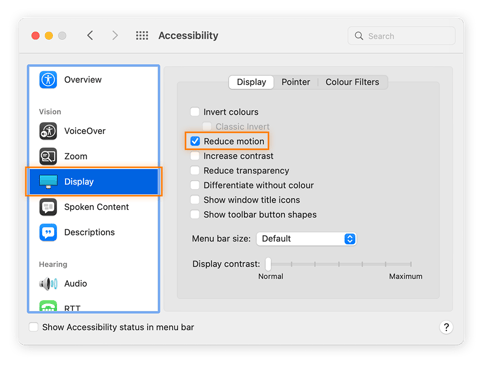Set Display contrast to Maximum tick

pyautogui.click(x=411, y=264)
